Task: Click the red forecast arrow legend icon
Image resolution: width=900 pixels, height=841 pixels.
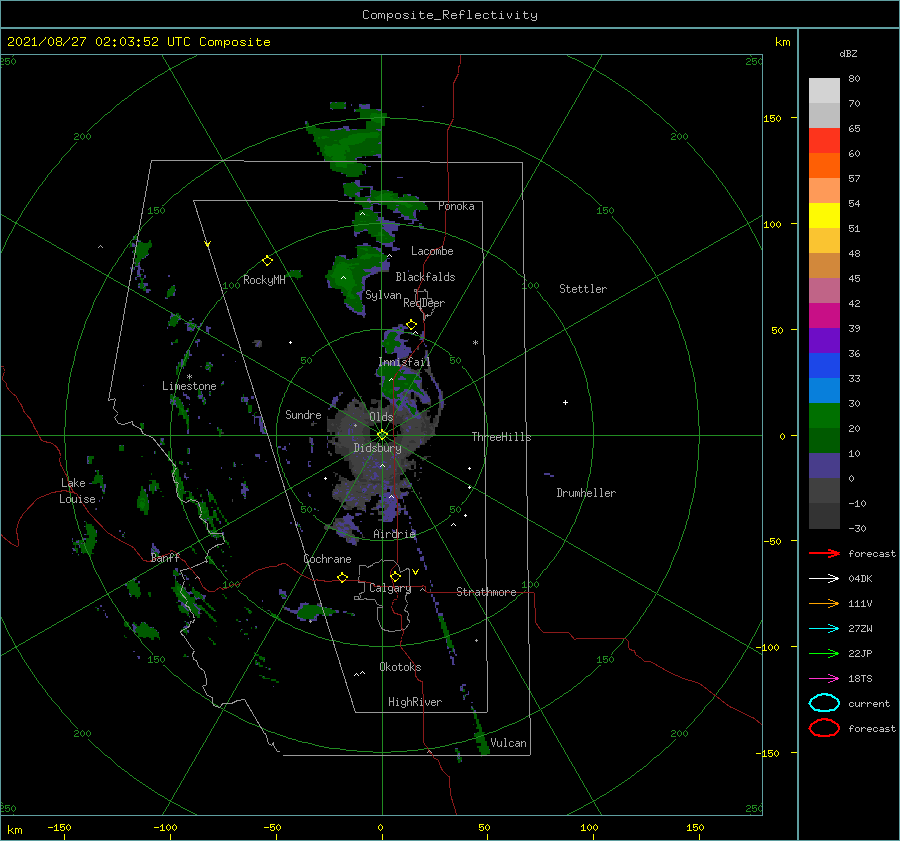Action: pos(824,553)
